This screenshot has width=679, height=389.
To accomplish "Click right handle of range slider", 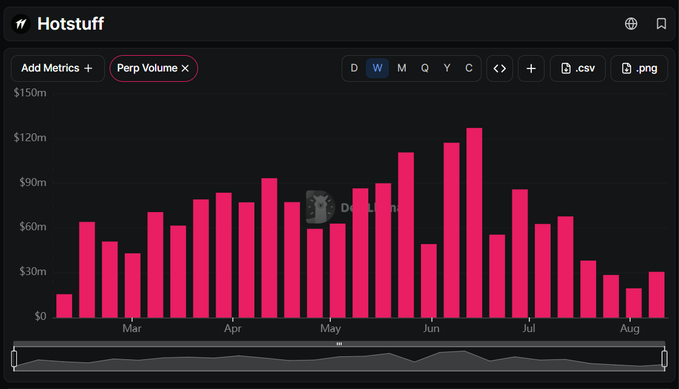I will (x=664, y=359).
